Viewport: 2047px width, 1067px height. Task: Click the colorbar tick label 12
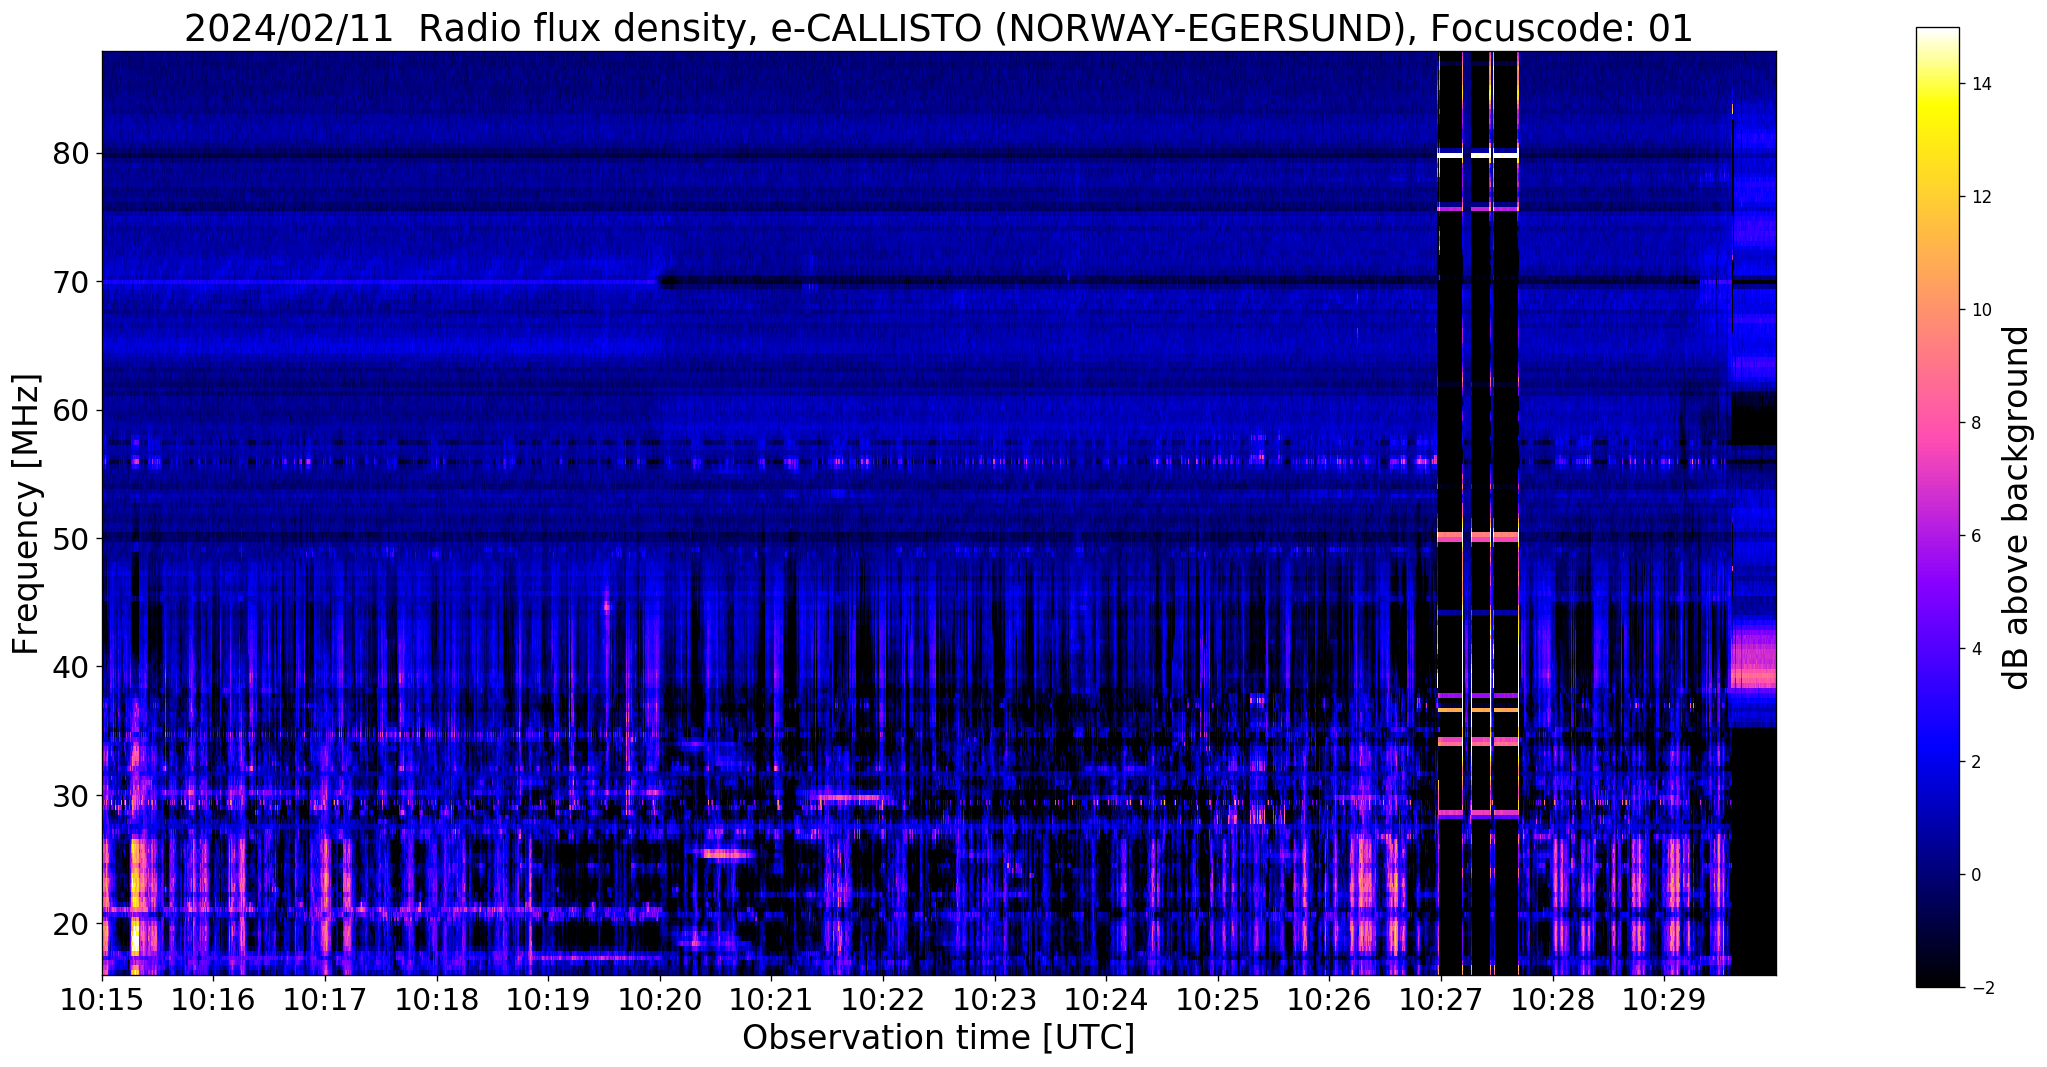coord(1981,197)
